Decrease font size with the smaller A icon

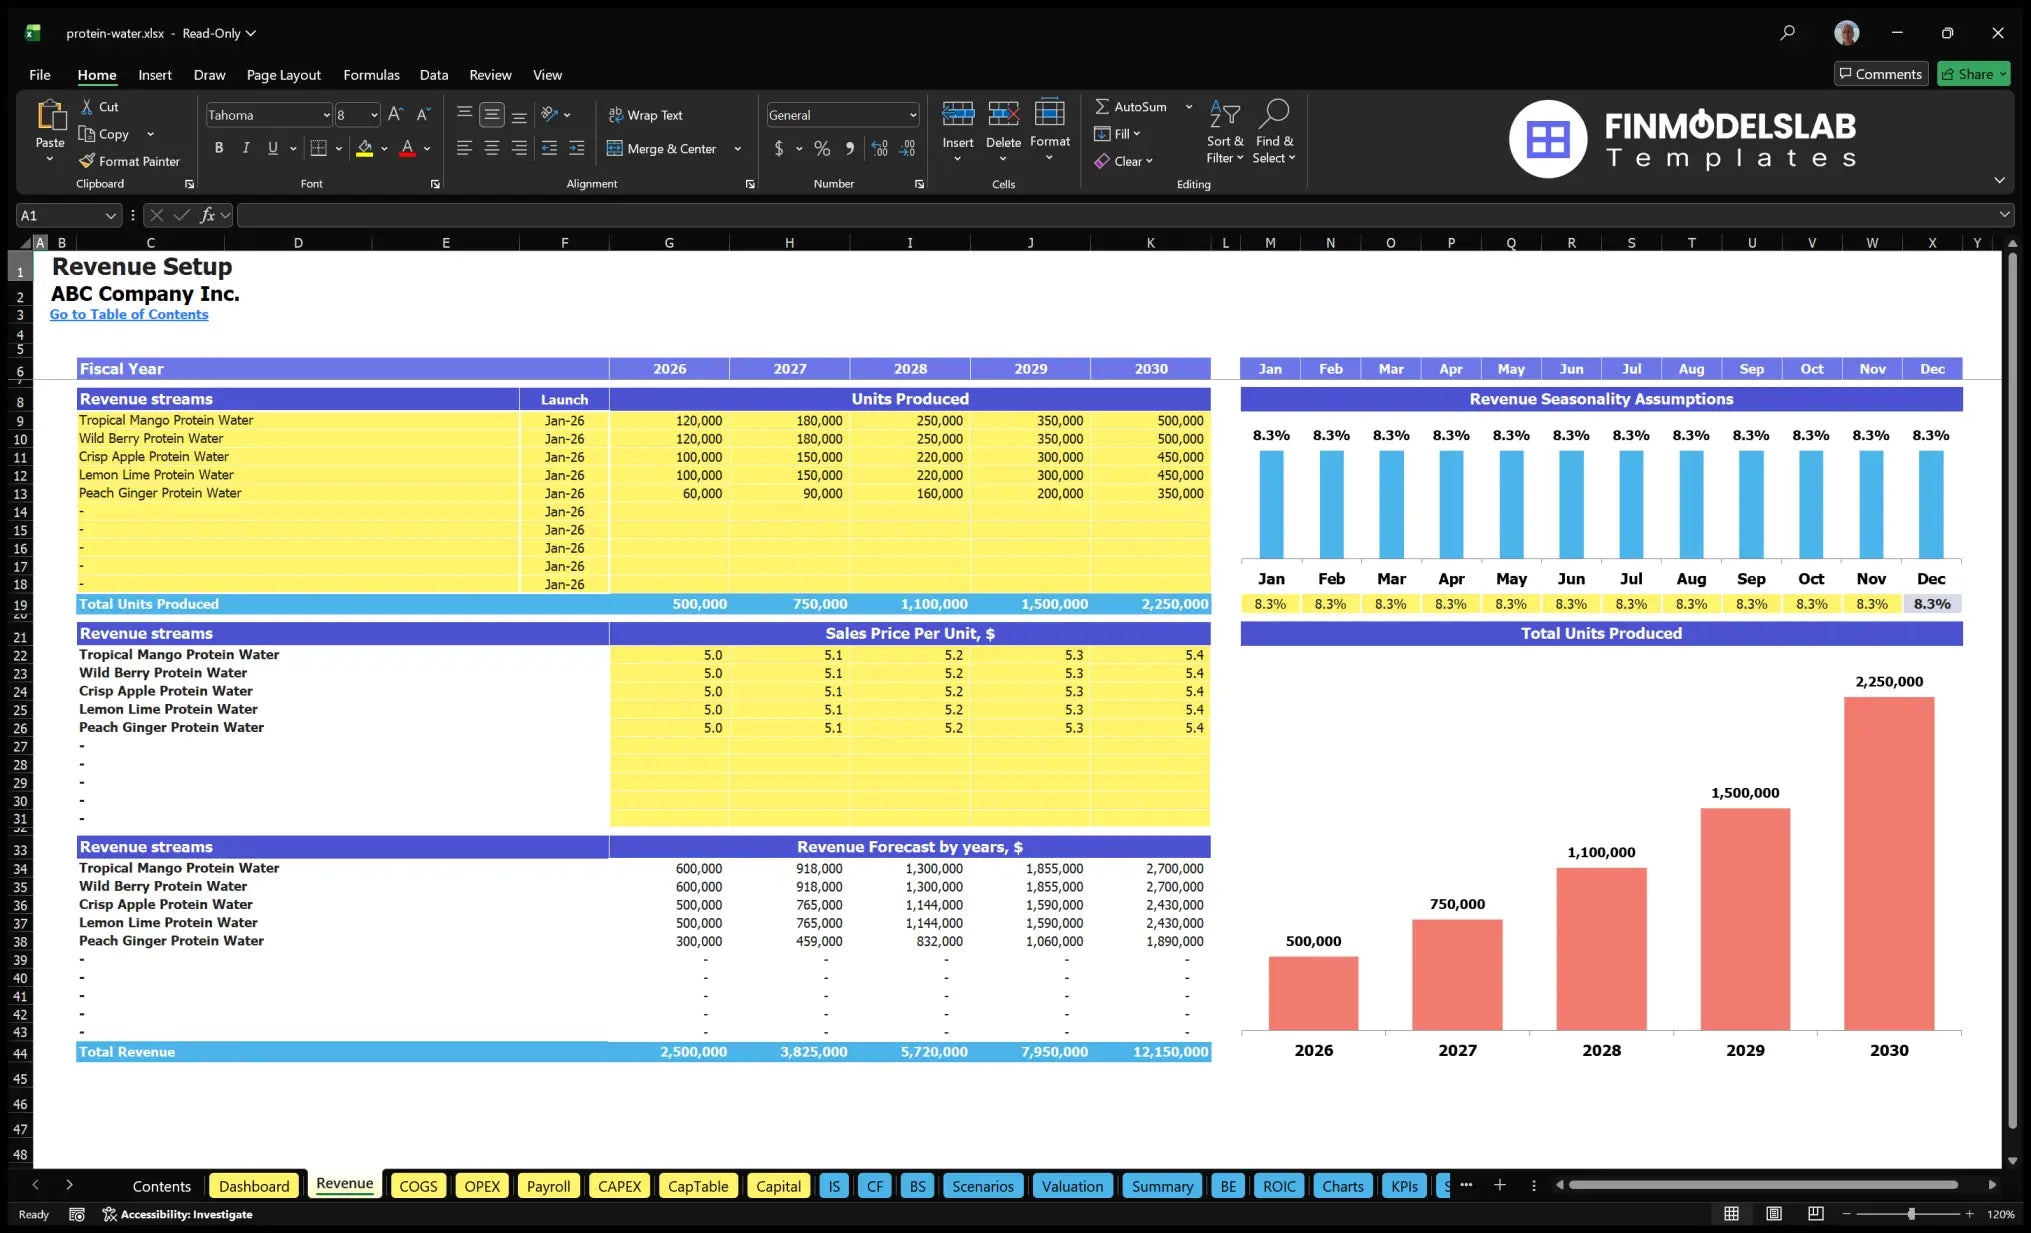[x=423, y=115]
